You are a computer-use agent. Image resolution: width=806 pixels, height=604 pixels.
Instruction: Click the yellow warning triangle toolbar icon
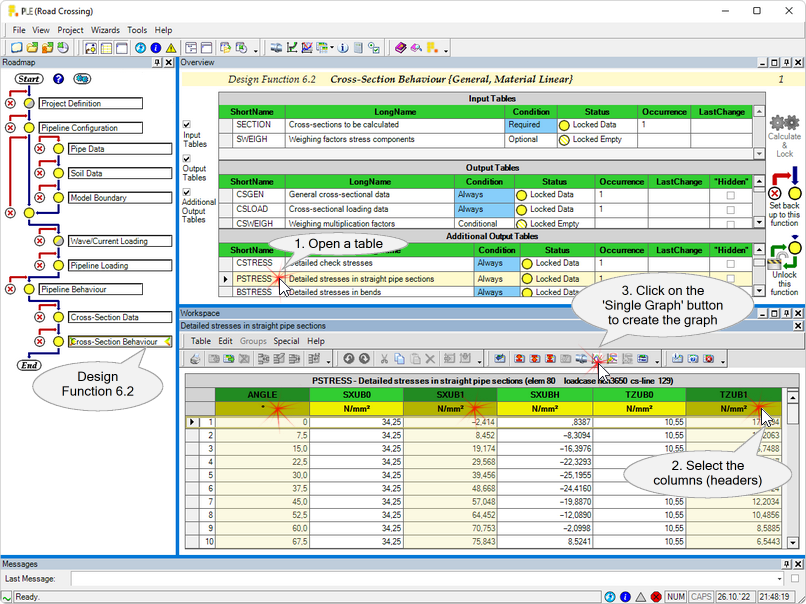point(171,47)
